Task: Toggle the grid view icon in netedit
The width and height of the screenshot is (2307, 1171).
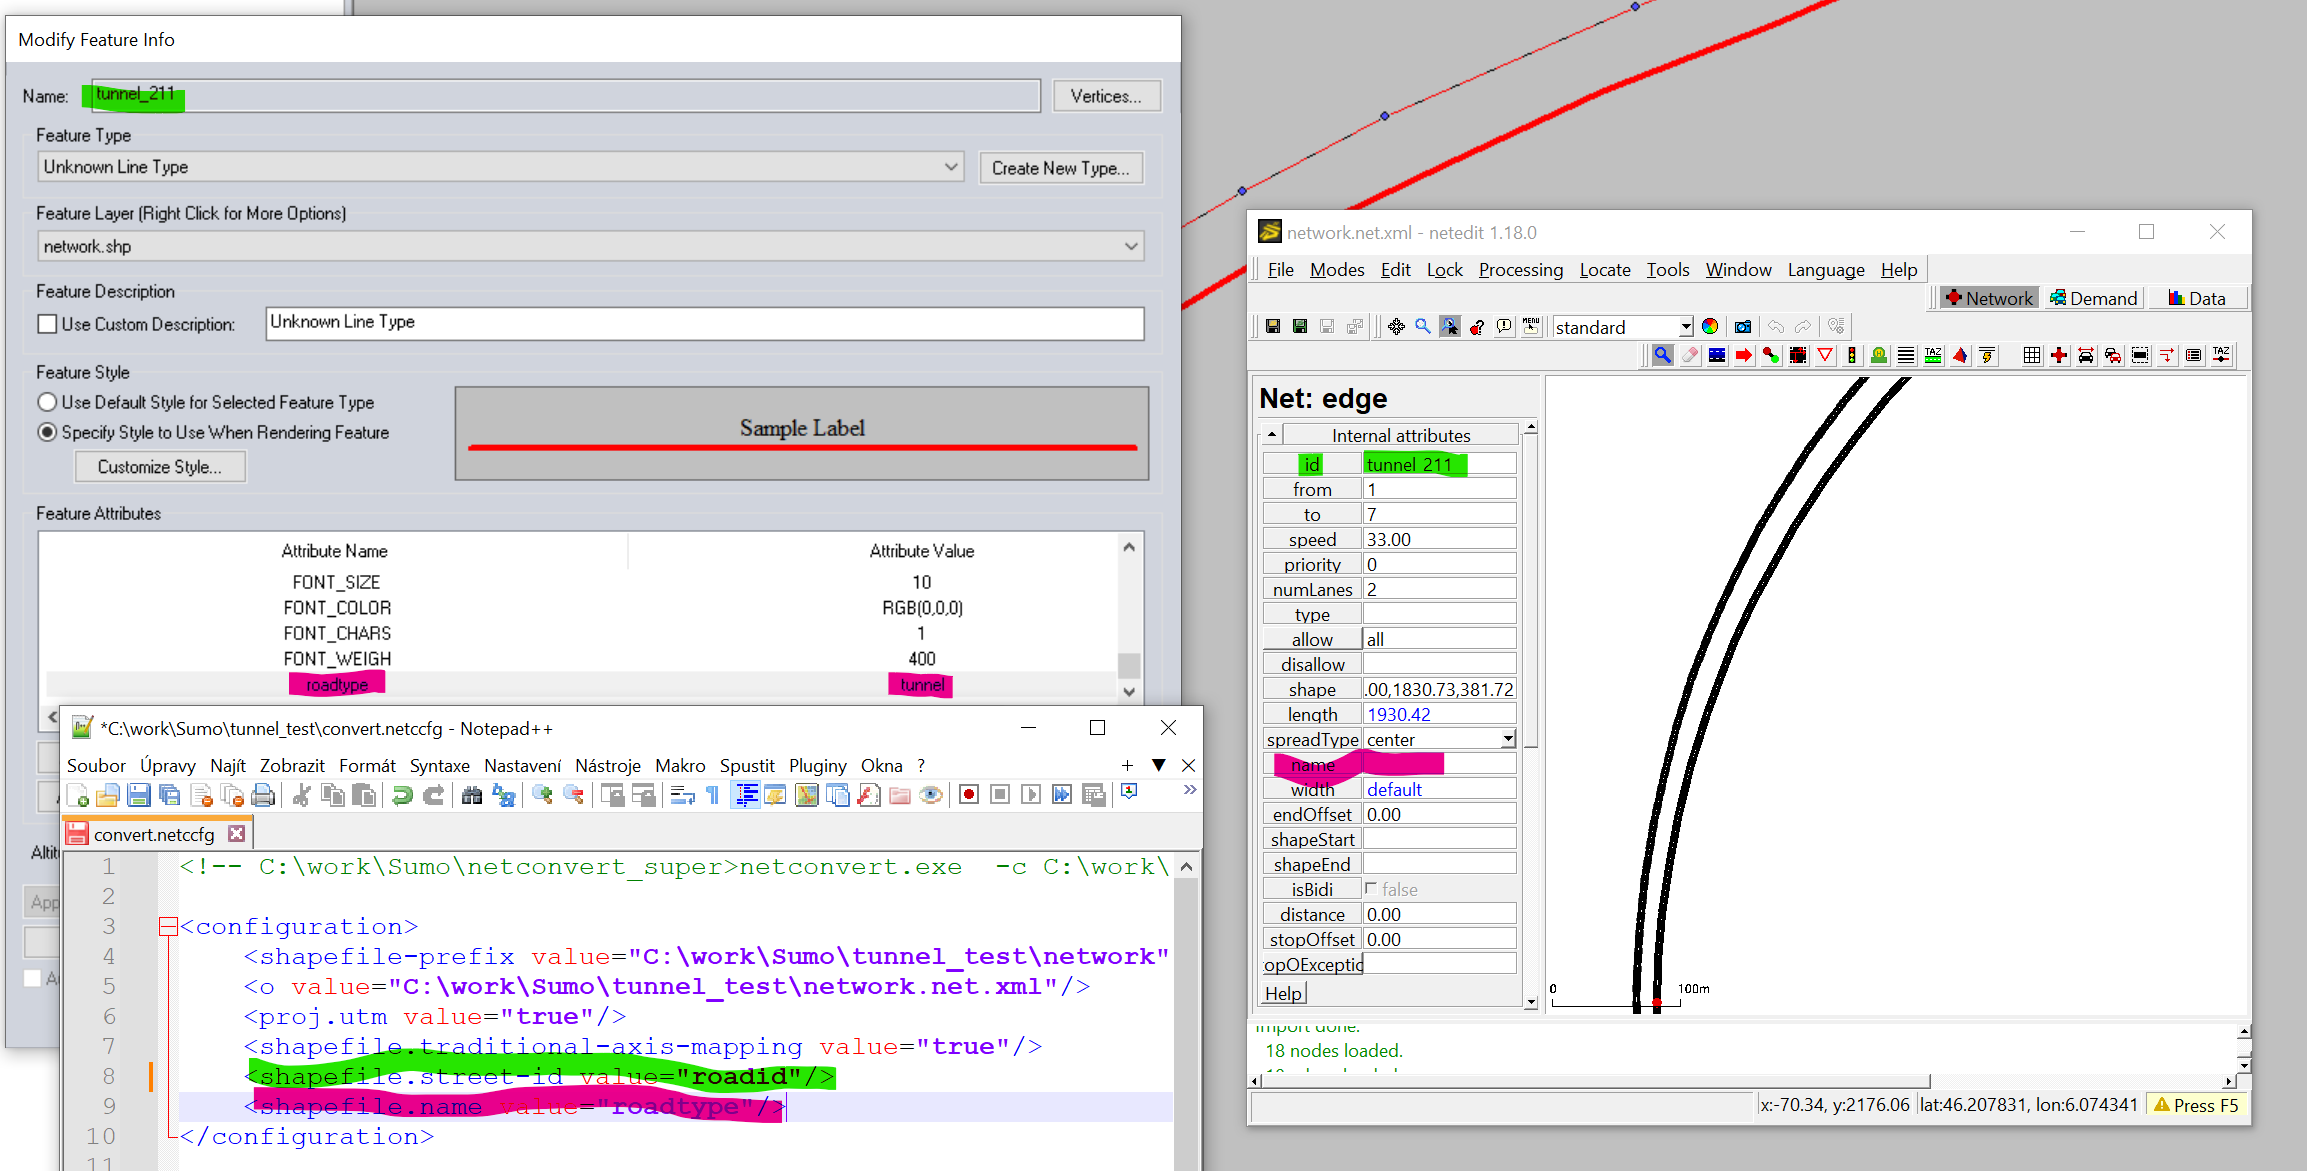Action: click(2031, 355)
